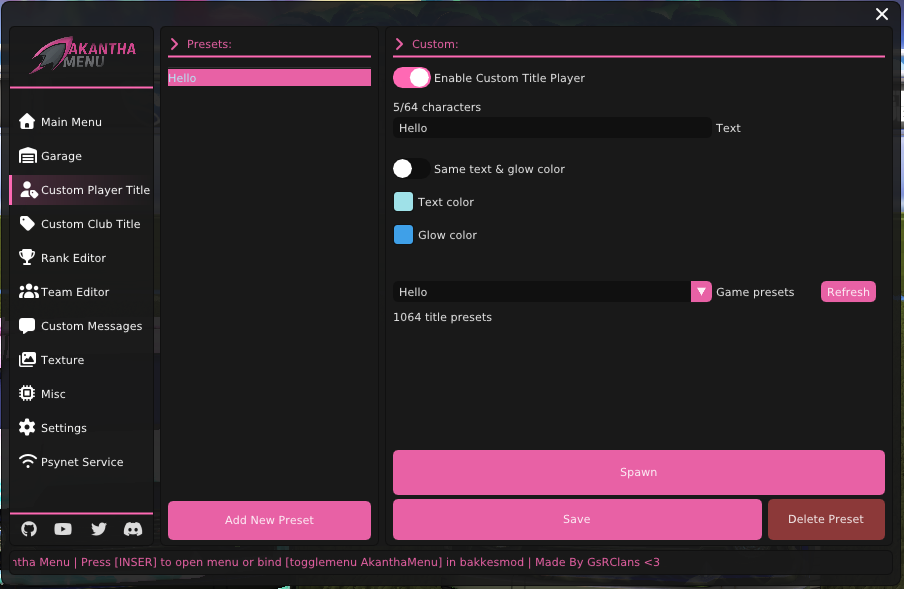Click the Twitter bird icon
This screenshot has width=904, height=589.
[98, 529]
